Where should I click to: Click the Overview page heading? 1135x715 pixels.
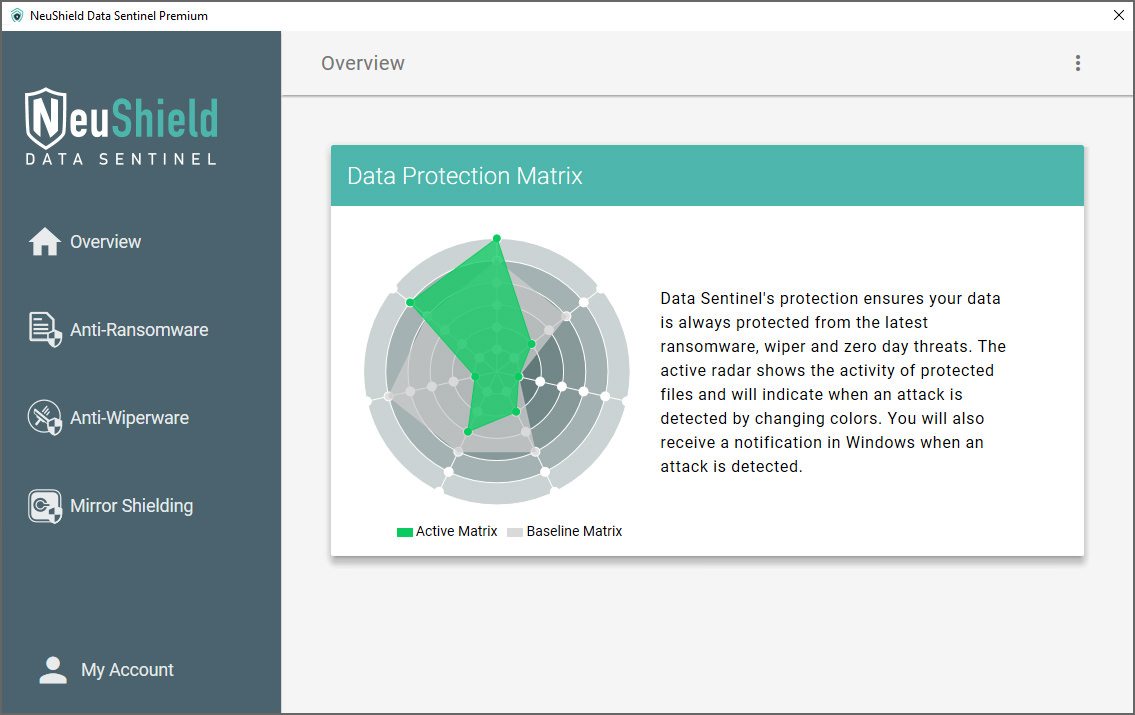(363, 63)
